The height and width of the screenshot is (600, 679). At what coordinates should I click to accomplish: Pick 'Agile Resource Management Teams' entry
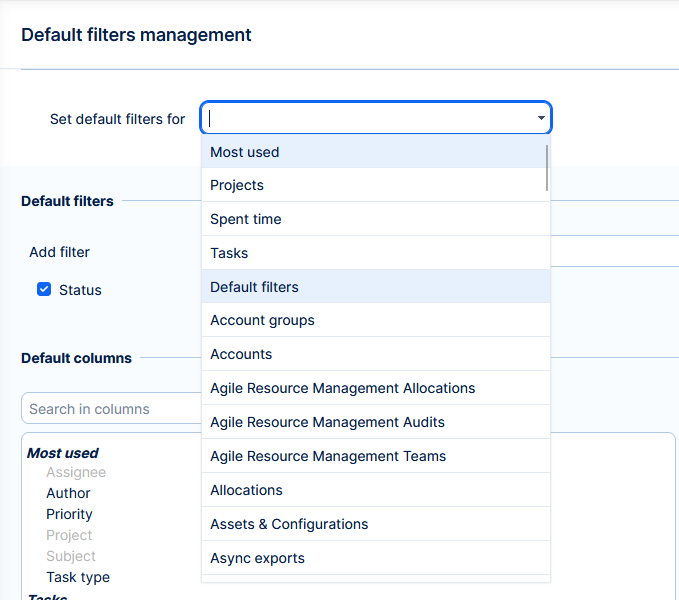click(x=374, y=456)
